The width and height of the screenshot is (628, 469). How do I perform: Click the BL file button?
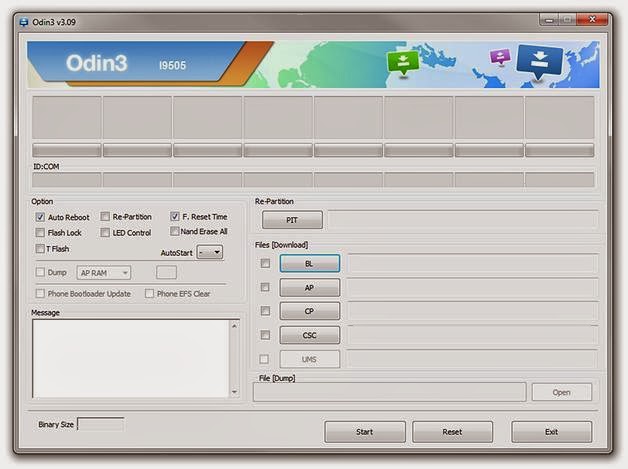click(x=310, y=264)
